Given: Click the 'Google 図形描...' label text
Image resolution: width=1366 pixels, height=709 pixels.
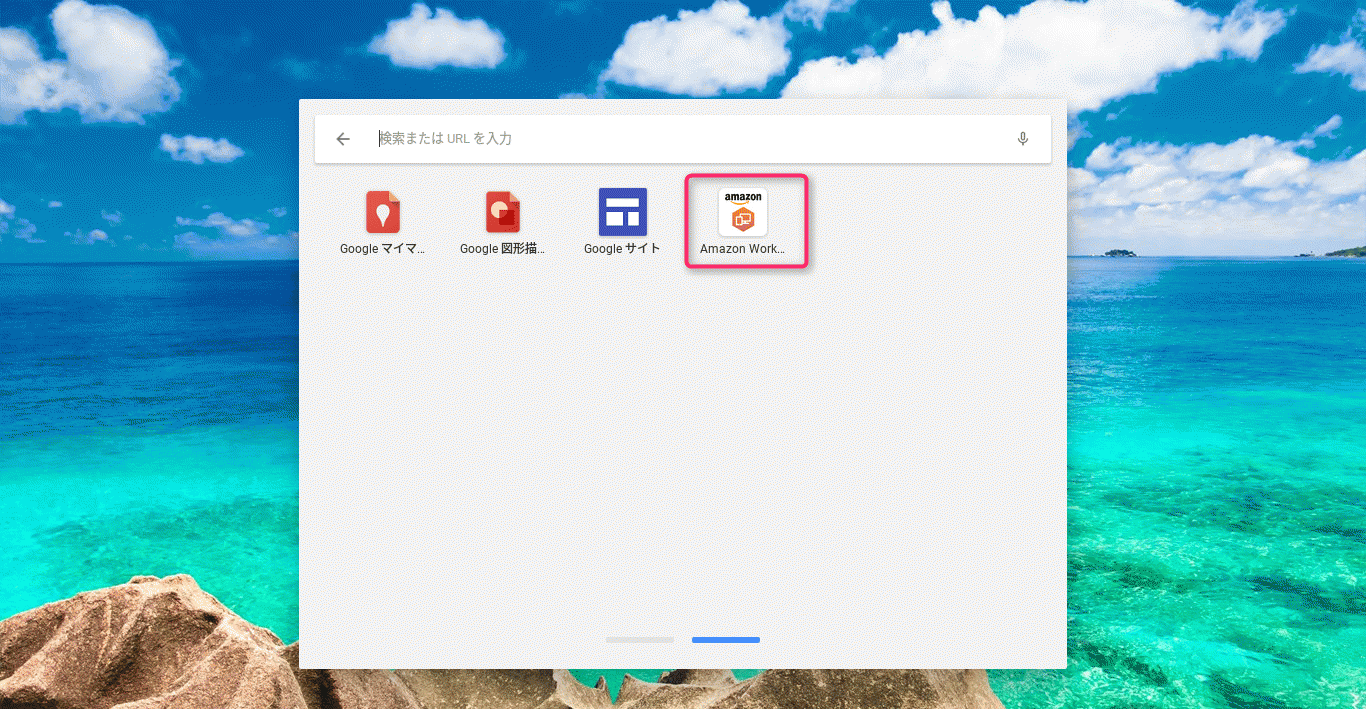Looking at the screenshot, I should (503, 249).
